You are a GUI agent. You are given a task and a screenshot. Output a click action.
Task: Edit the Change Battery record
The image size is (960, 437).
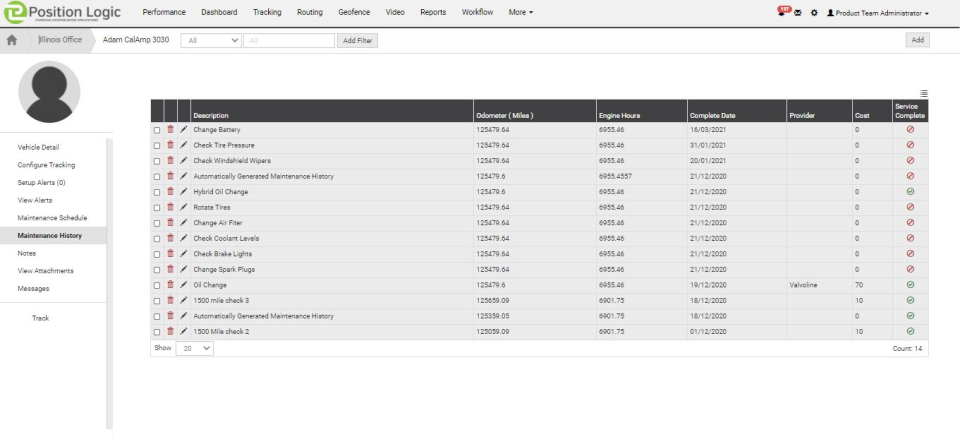point(184,130)
